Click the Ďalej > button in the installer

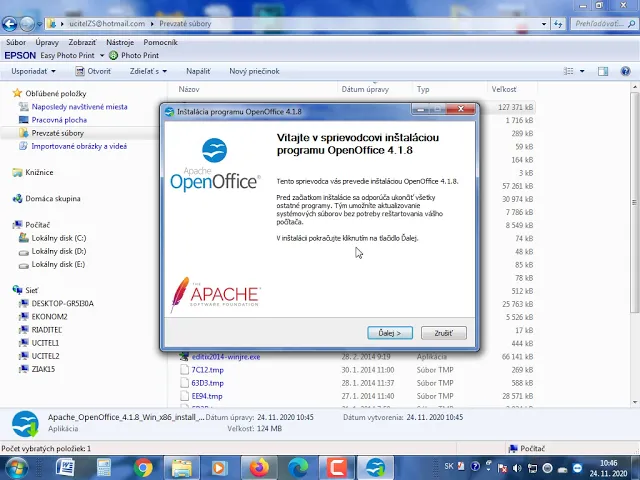390,333
